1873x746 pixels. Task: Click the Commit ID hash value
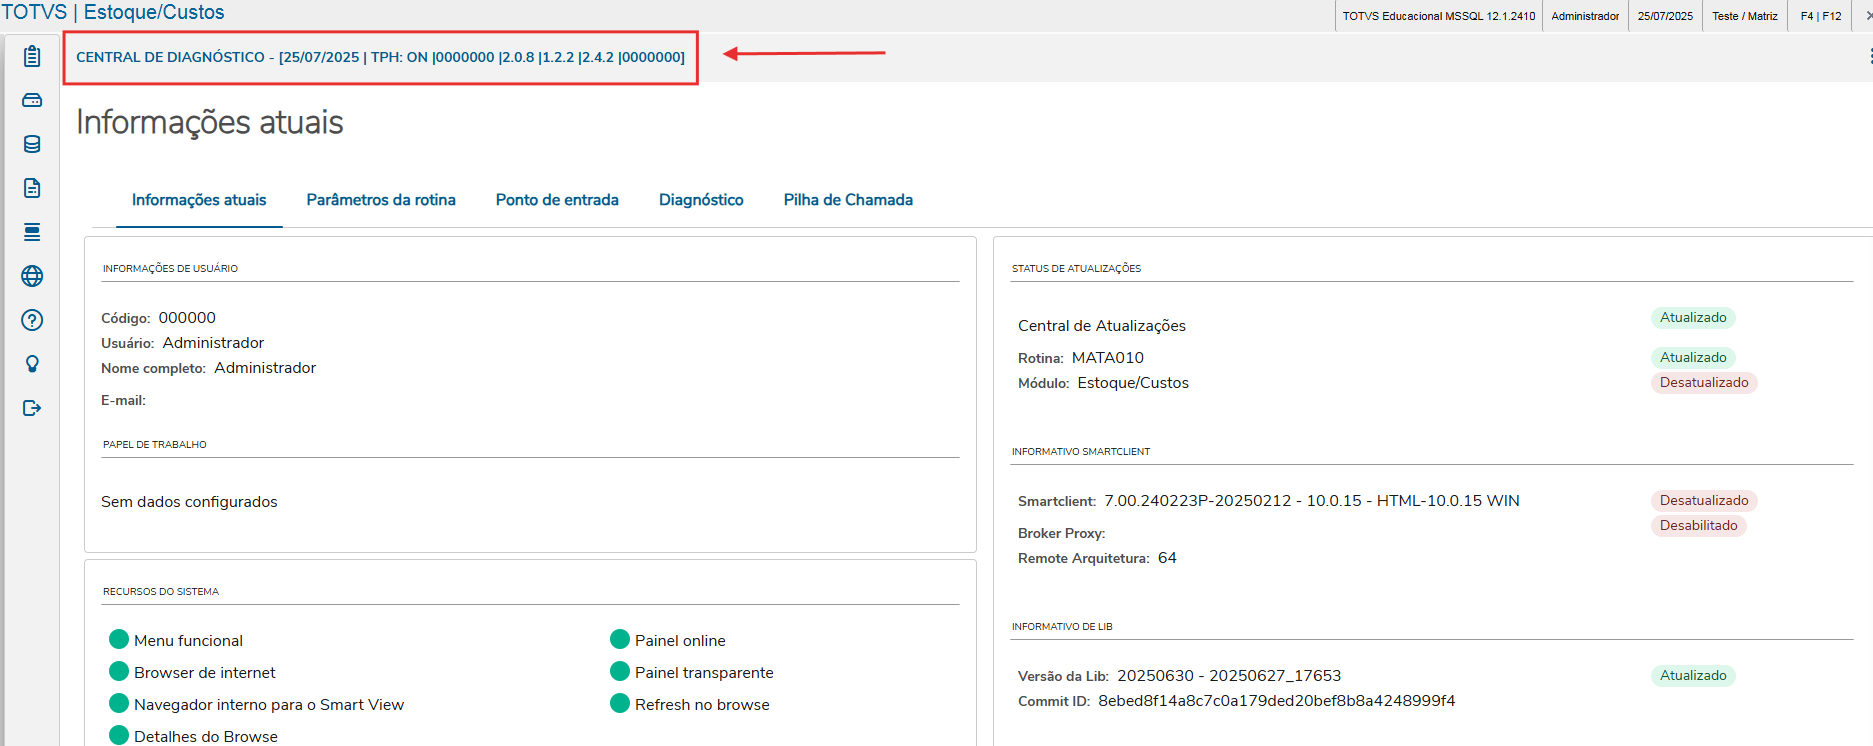pos(1277,701)
